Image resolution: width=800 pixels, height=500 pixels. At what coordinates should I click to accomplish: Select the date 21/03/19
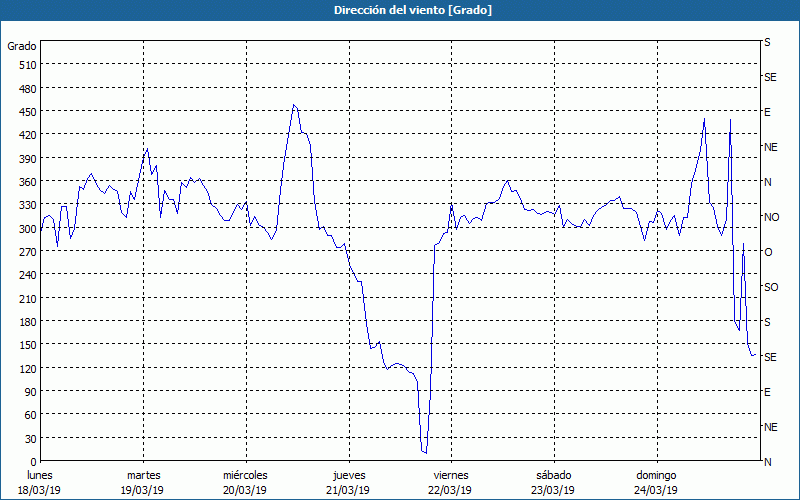point(348,490)
